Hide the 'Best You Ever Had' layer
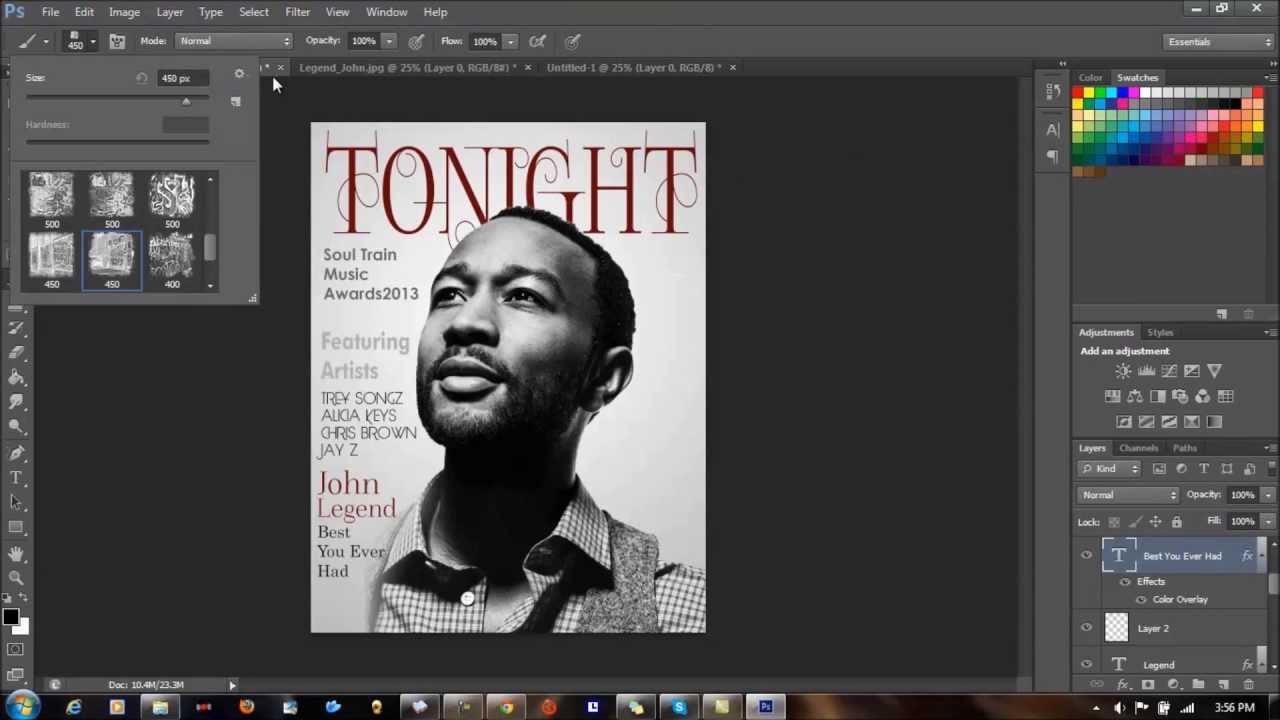This screenshot has height=720, width=1280. (x=1086, y=556)
